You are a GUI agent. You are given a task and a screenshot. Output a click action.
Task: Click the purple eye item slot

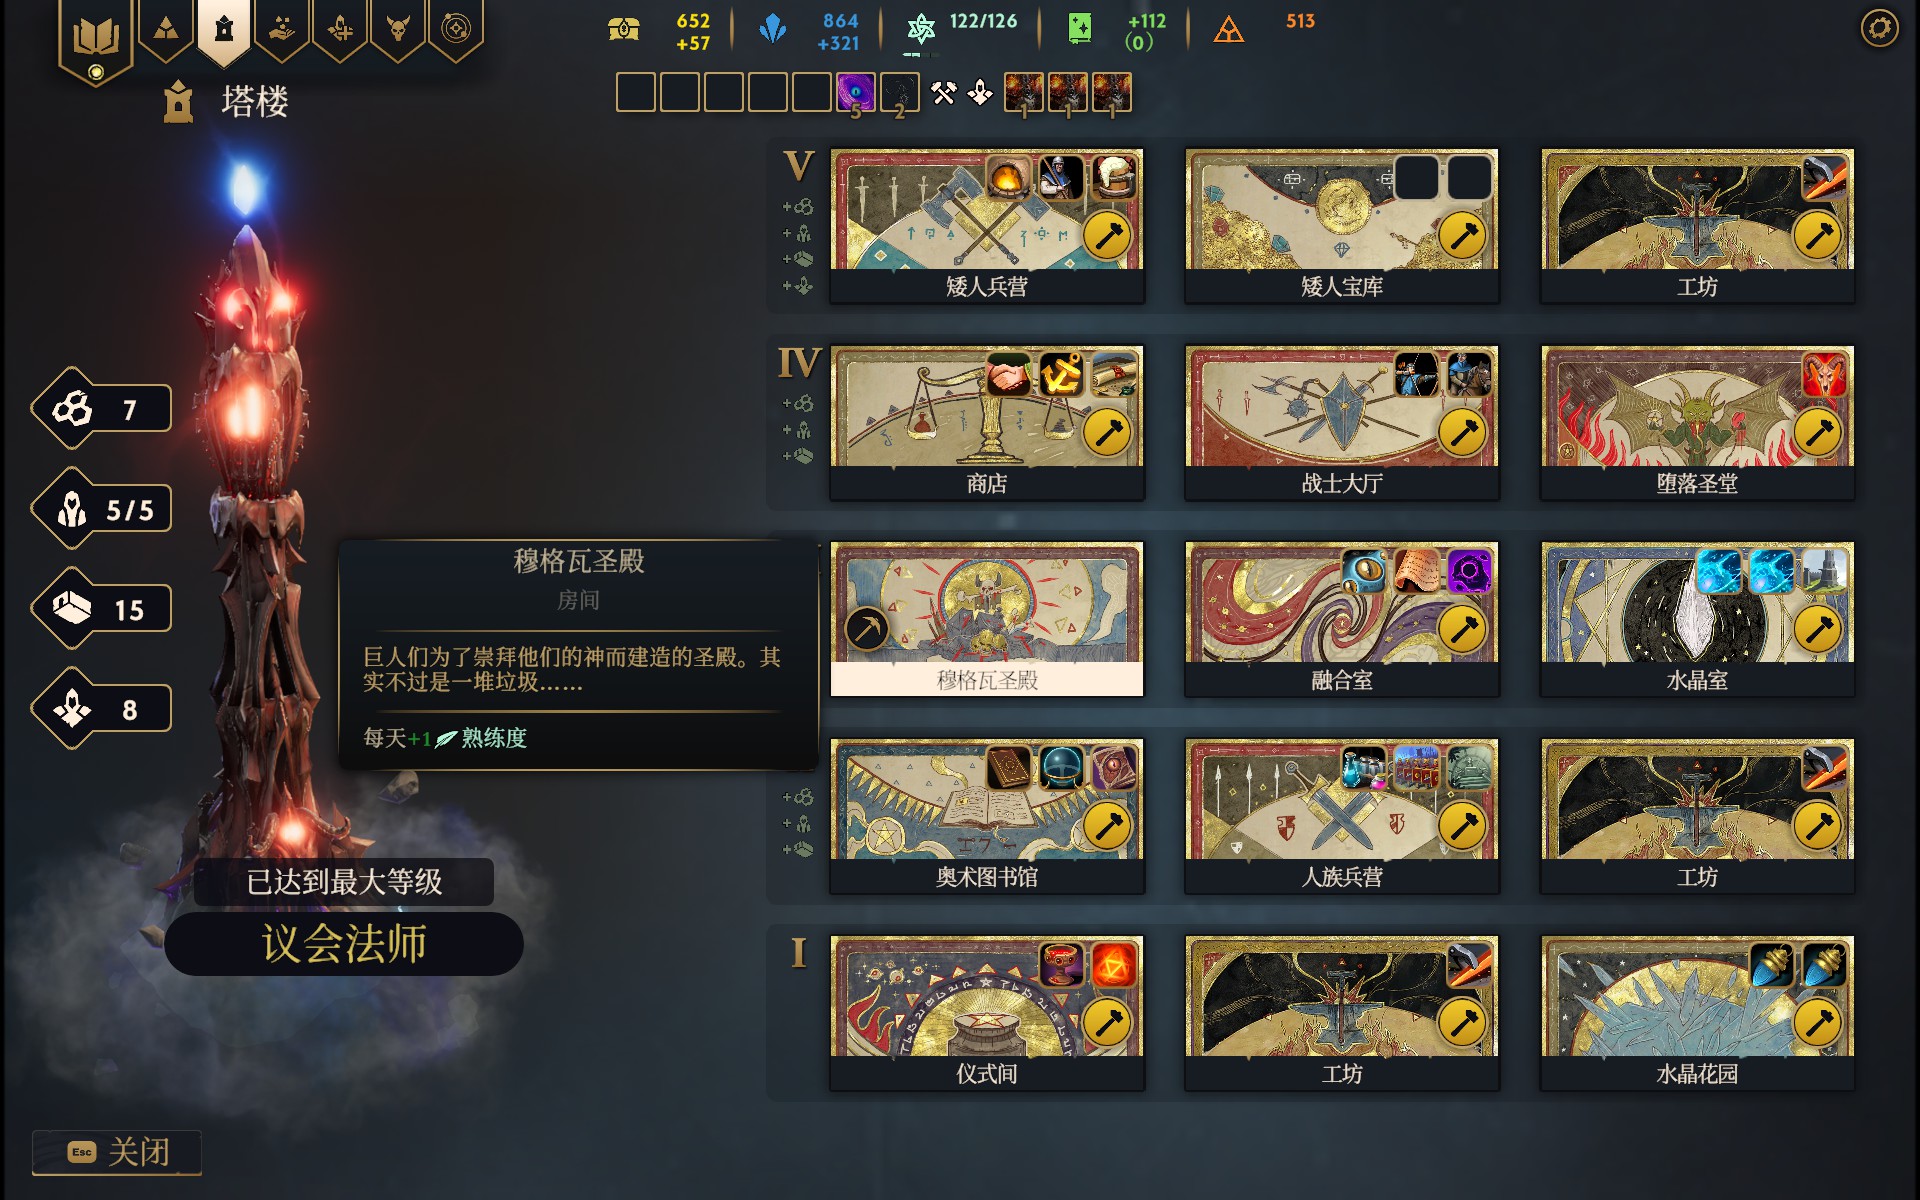856,93
